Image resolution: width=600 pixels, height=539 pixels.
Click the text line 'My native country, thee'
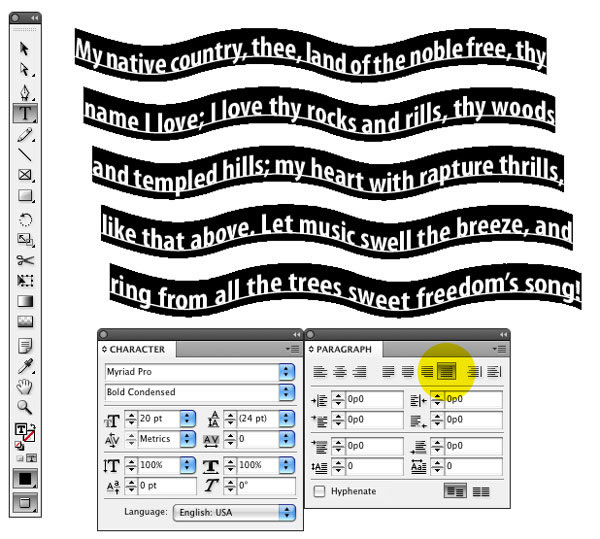[186, 55]
